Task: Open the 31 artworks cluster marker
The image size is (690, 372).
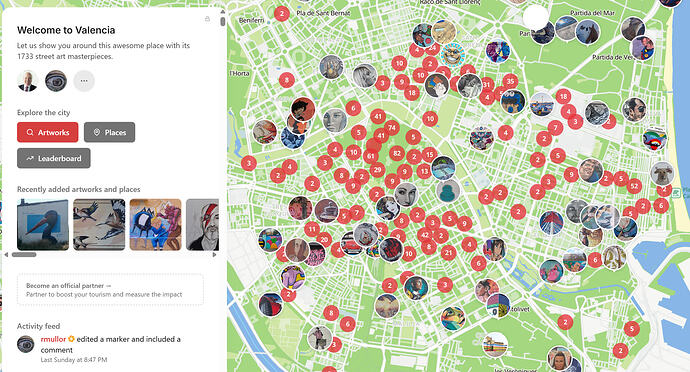Action: [486, 84]
